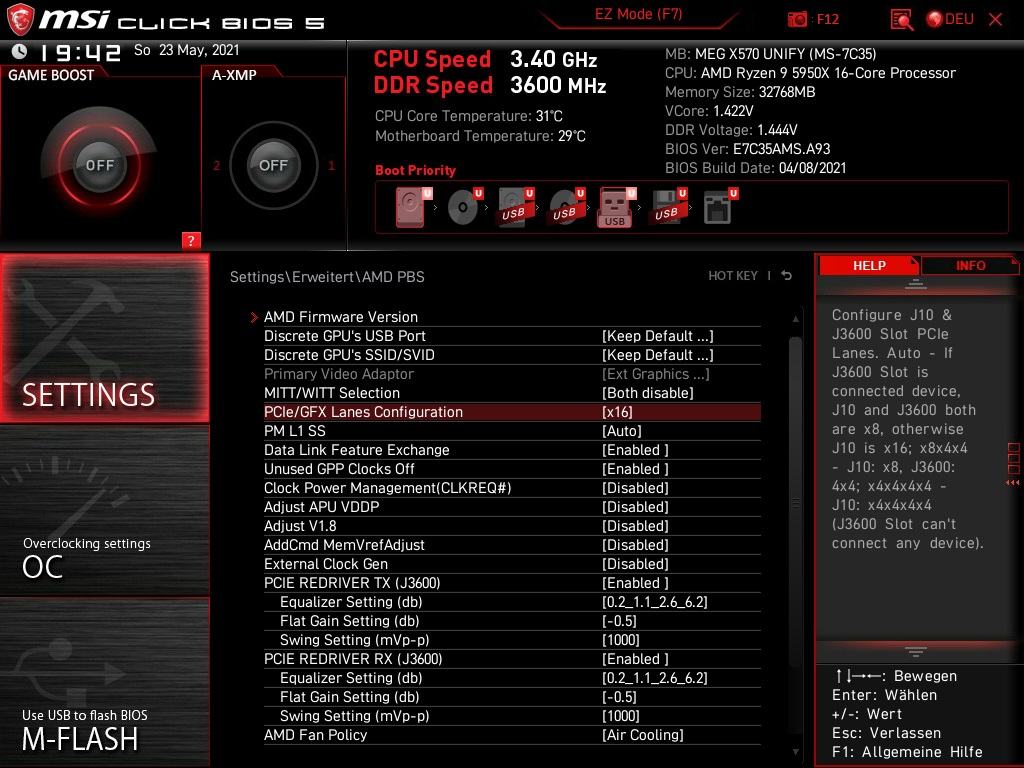Click the settings list scrollbar
This screenshot has width=1024, height=768.
point(795,503)
